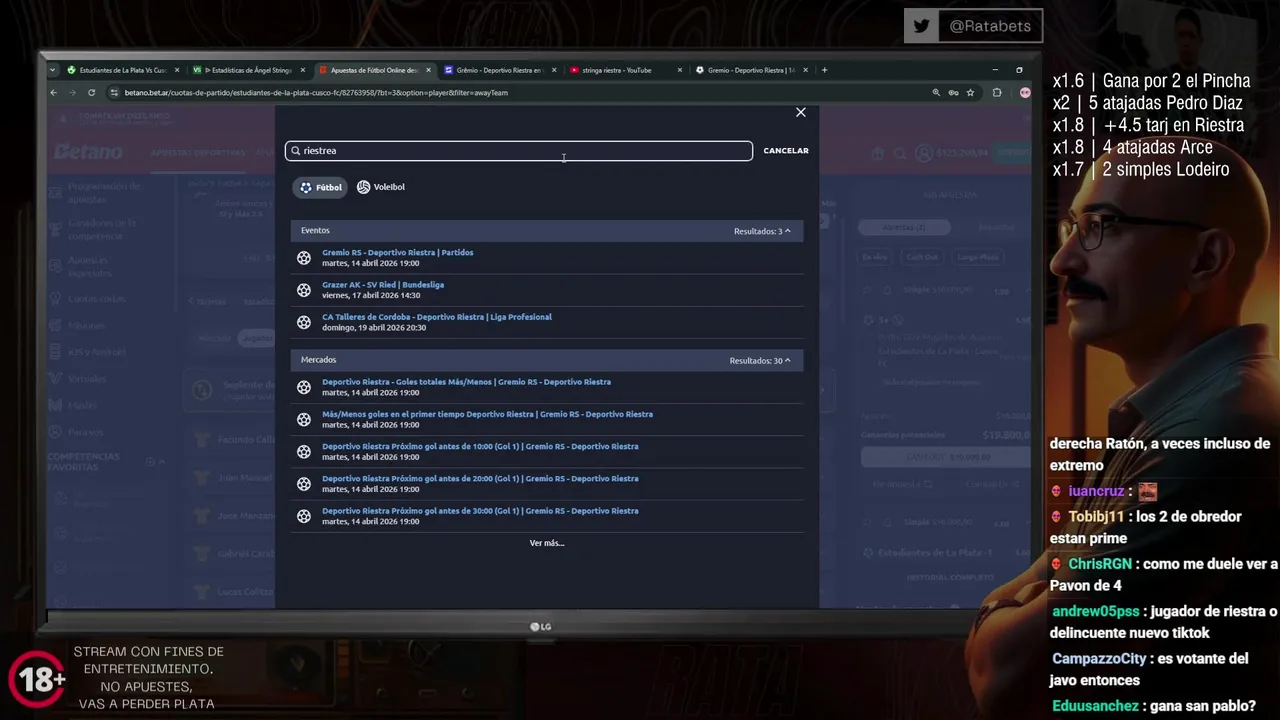Click soccer ball icon beside Gremio RS Partidos
The height and width of the screenshot is (720, 1280).
coord(304,258)
